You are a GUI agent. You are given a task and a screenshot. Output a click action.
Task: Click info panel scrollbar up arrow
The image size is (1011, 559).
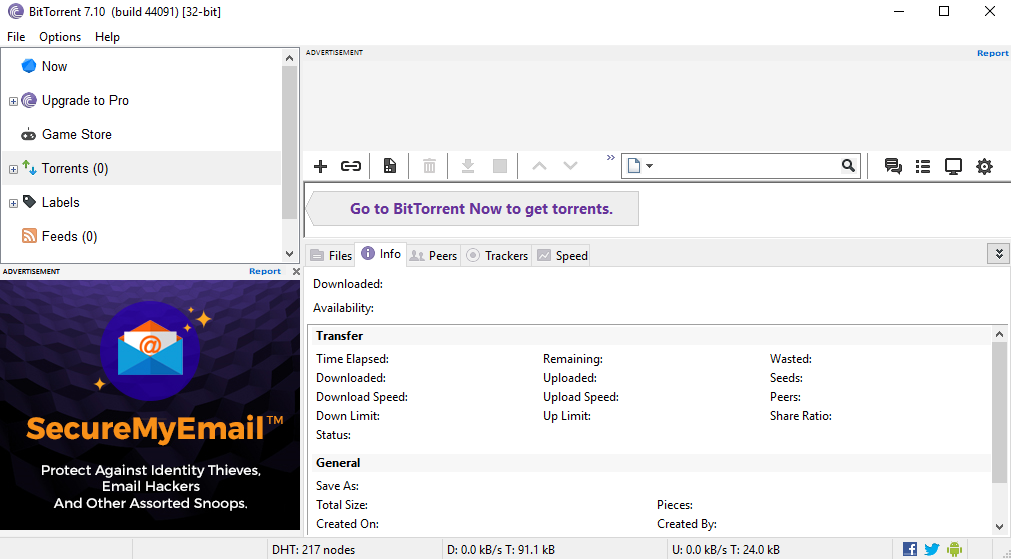(x=999, y=334)
